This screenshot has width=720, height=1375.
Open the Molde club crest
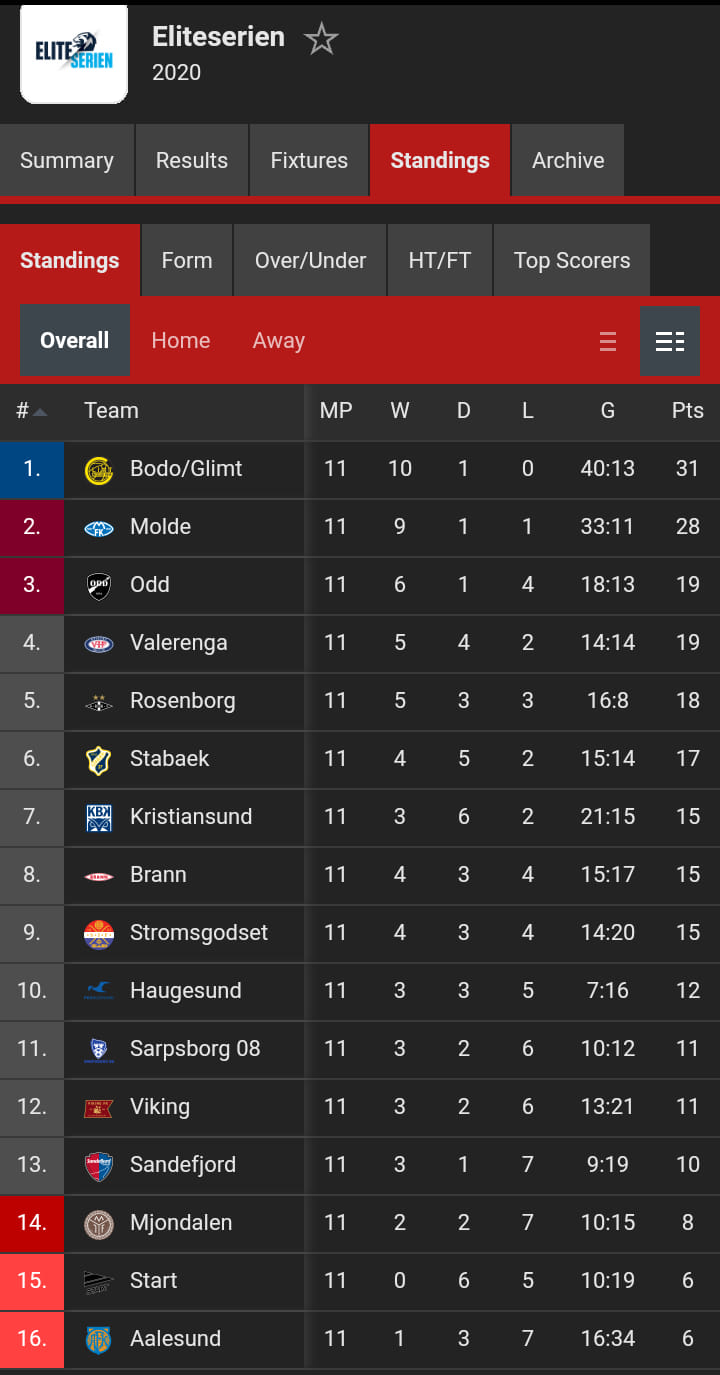(99, 527)
